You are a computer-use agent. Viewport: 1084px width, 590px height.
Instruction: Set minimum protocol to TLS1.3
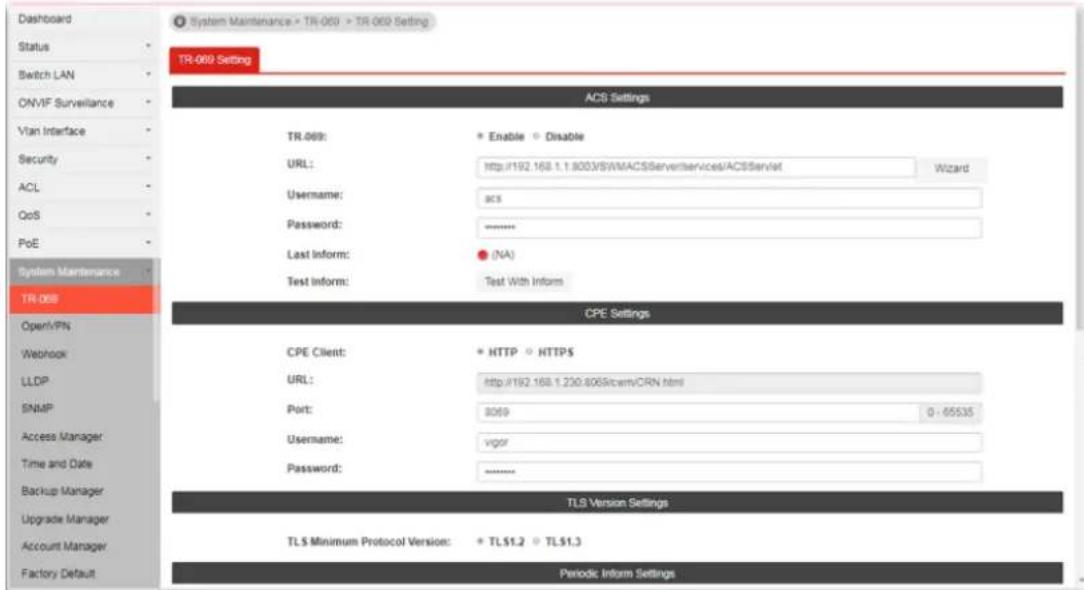(536, 542)
